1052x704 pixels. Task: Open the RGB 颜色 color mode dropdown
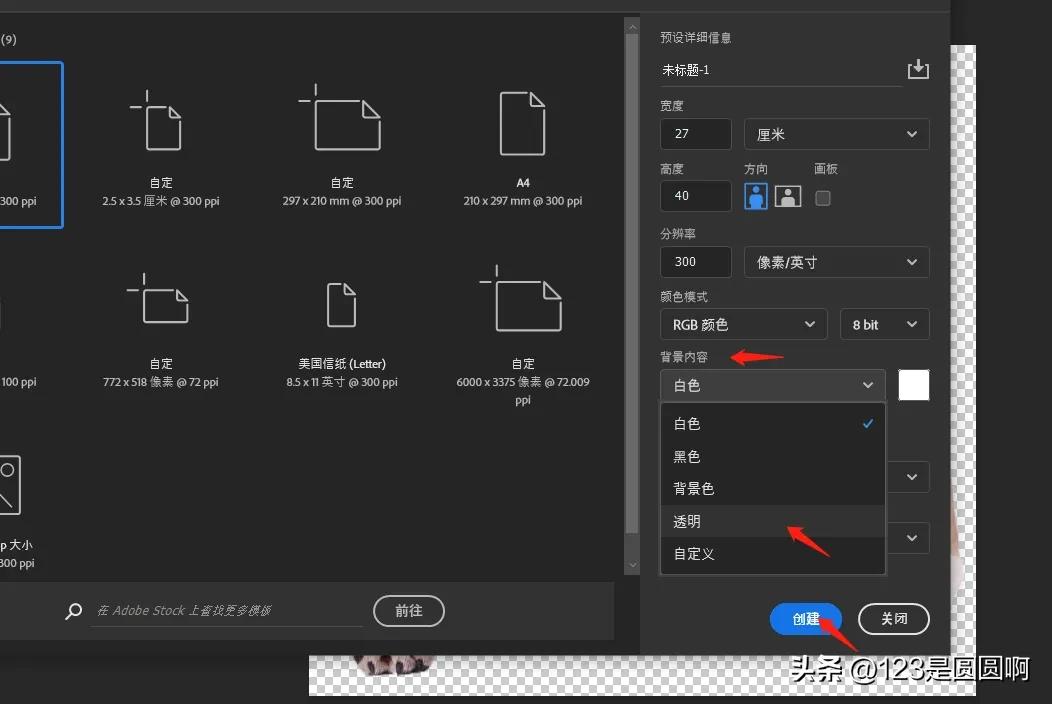743,324
